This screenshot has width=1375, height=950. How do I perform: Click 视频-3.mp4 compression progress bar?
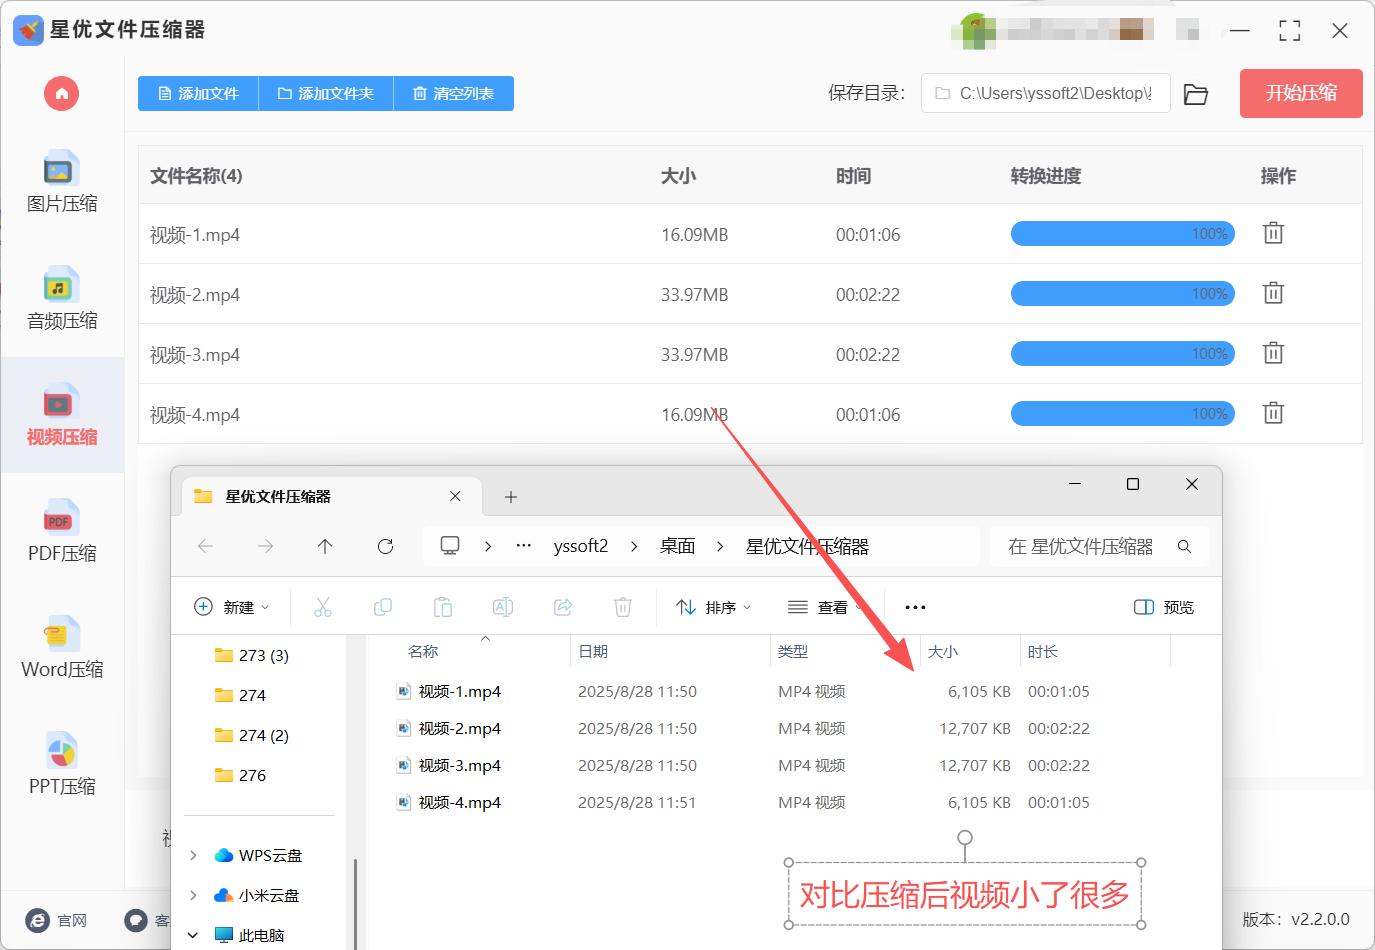1122,353
